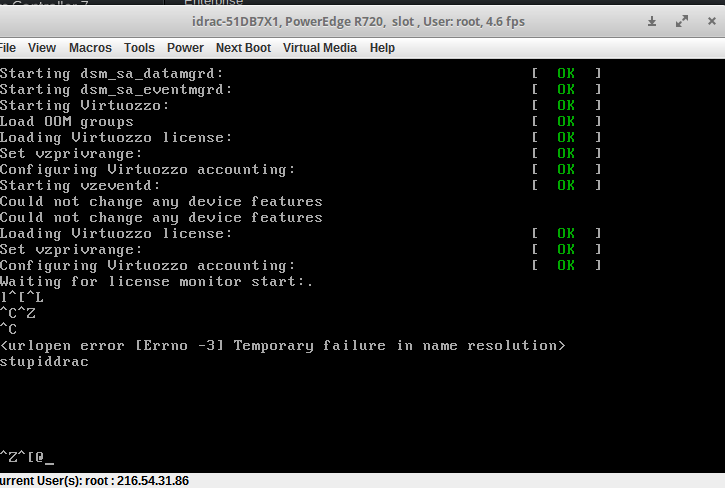Click the 'stupiddrac' text in console
This screenshot has width=725, height=488.
click(x=44, y=361)
